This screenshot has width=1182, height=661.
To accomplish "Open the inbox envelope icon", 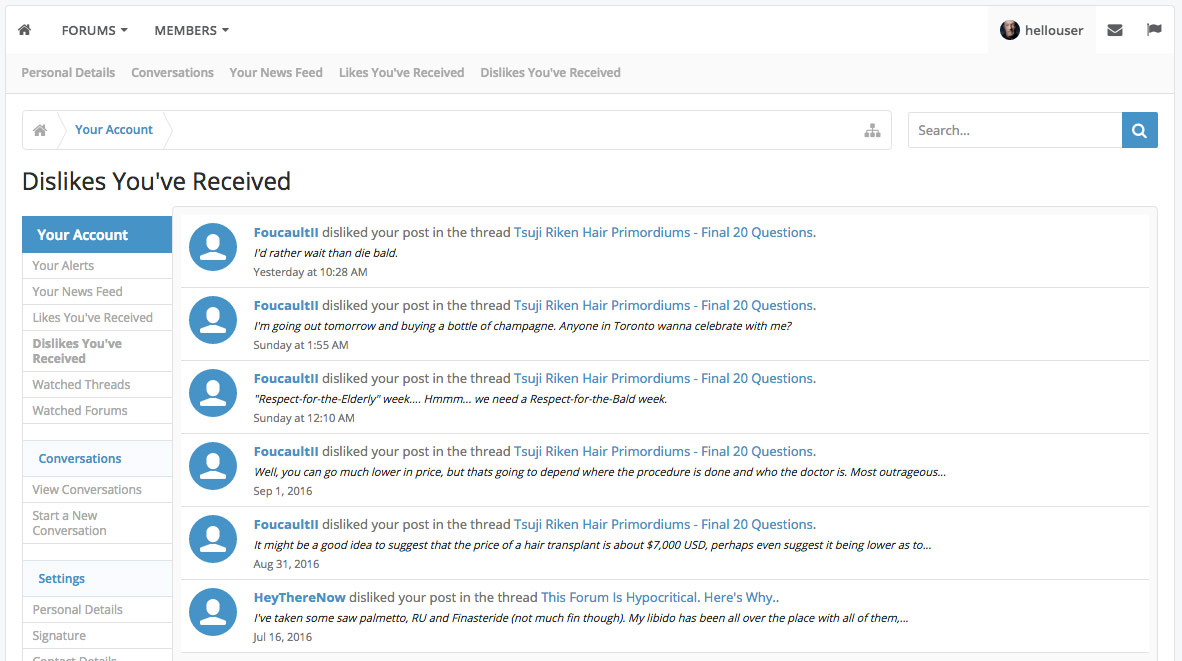I will click(1114, 30).
